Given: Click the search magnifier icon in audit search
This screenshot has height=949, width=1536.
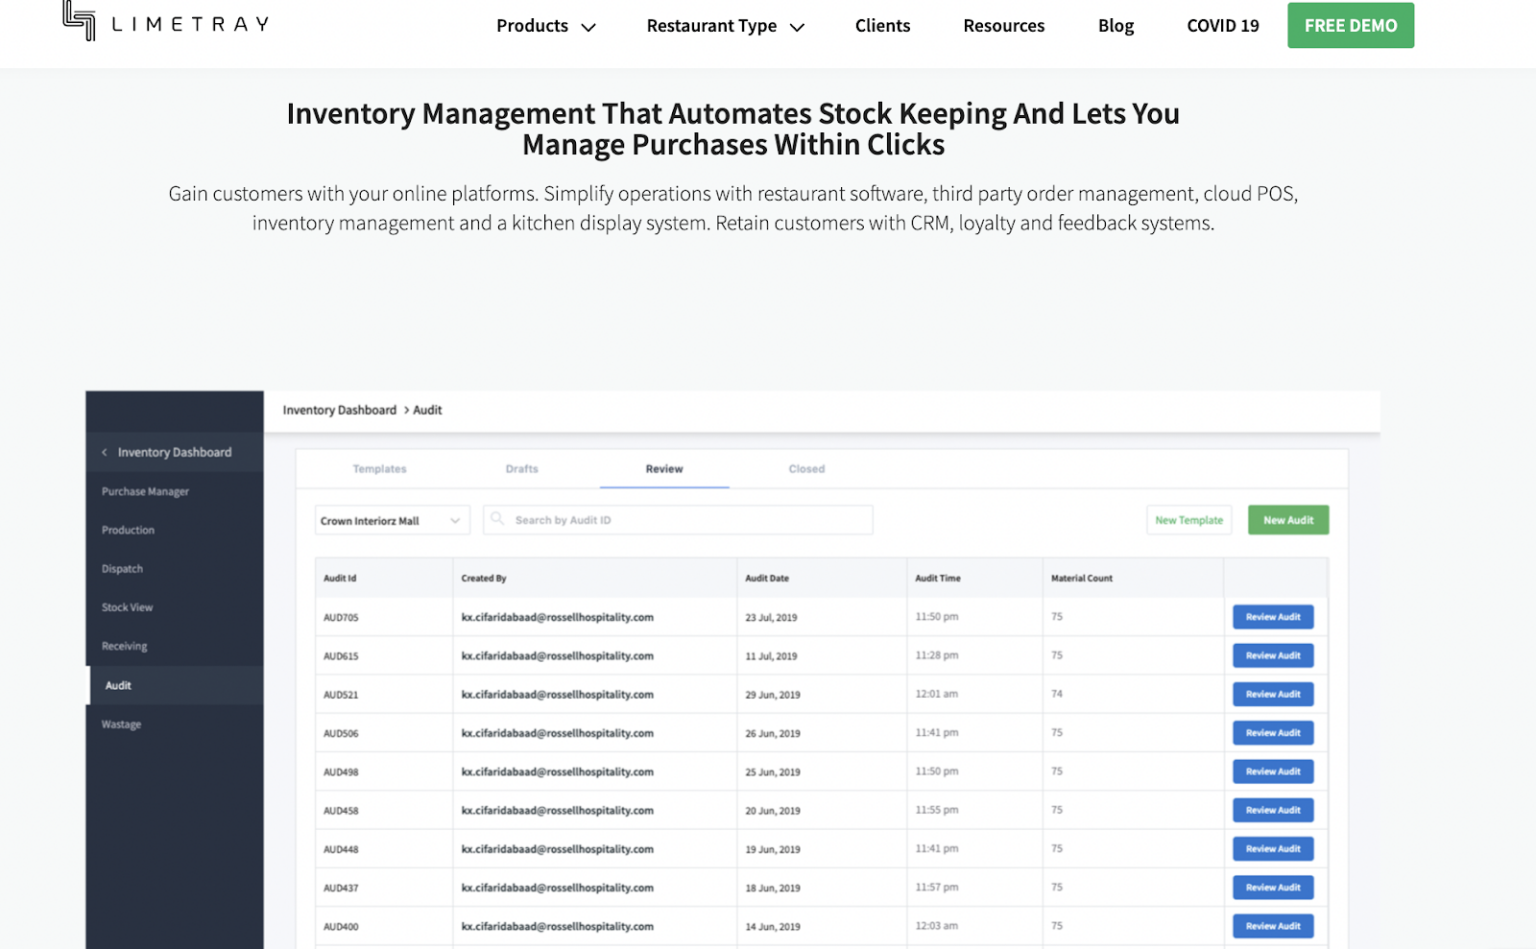Looking at the screenshot, I should pos(497,519).
